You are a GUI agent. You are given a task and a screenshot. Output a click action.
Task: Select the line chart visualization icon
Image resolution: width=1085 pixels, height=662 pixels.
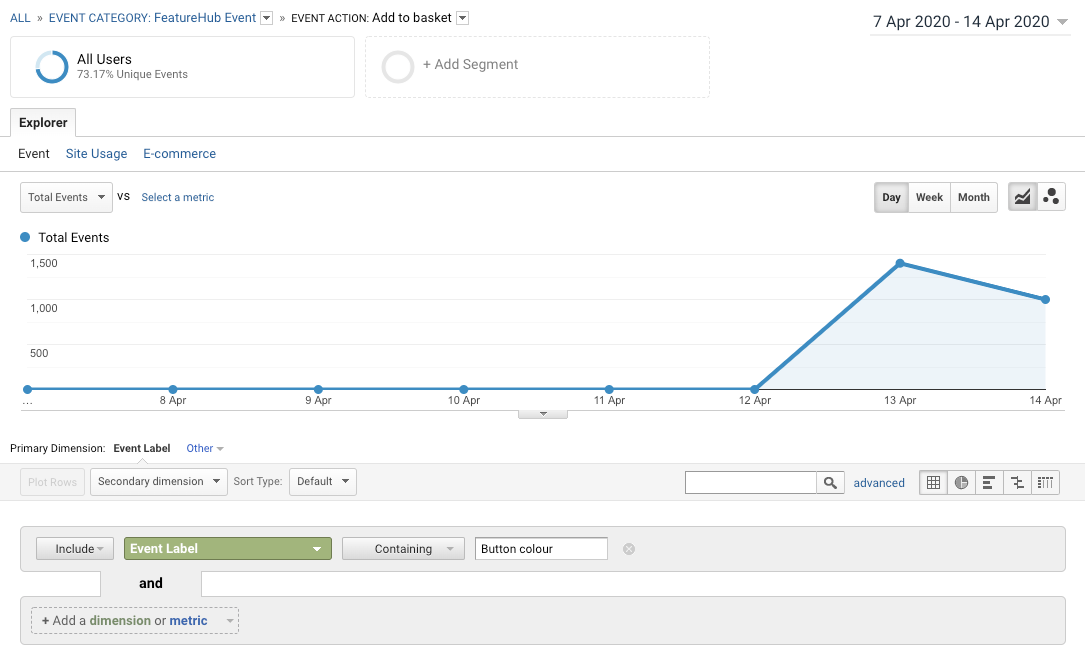tap(1022, 196)
